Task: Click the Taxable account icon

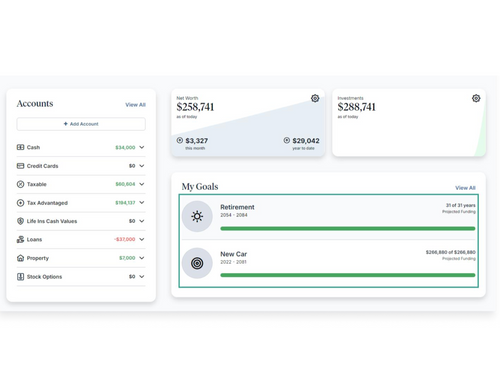Action: [20, 184]
